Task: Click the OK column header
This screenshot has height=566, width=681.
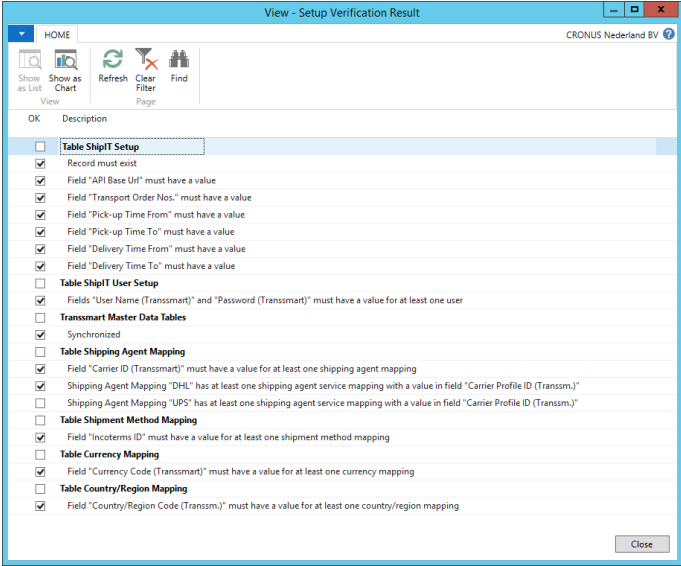Action: click(34, 119)
